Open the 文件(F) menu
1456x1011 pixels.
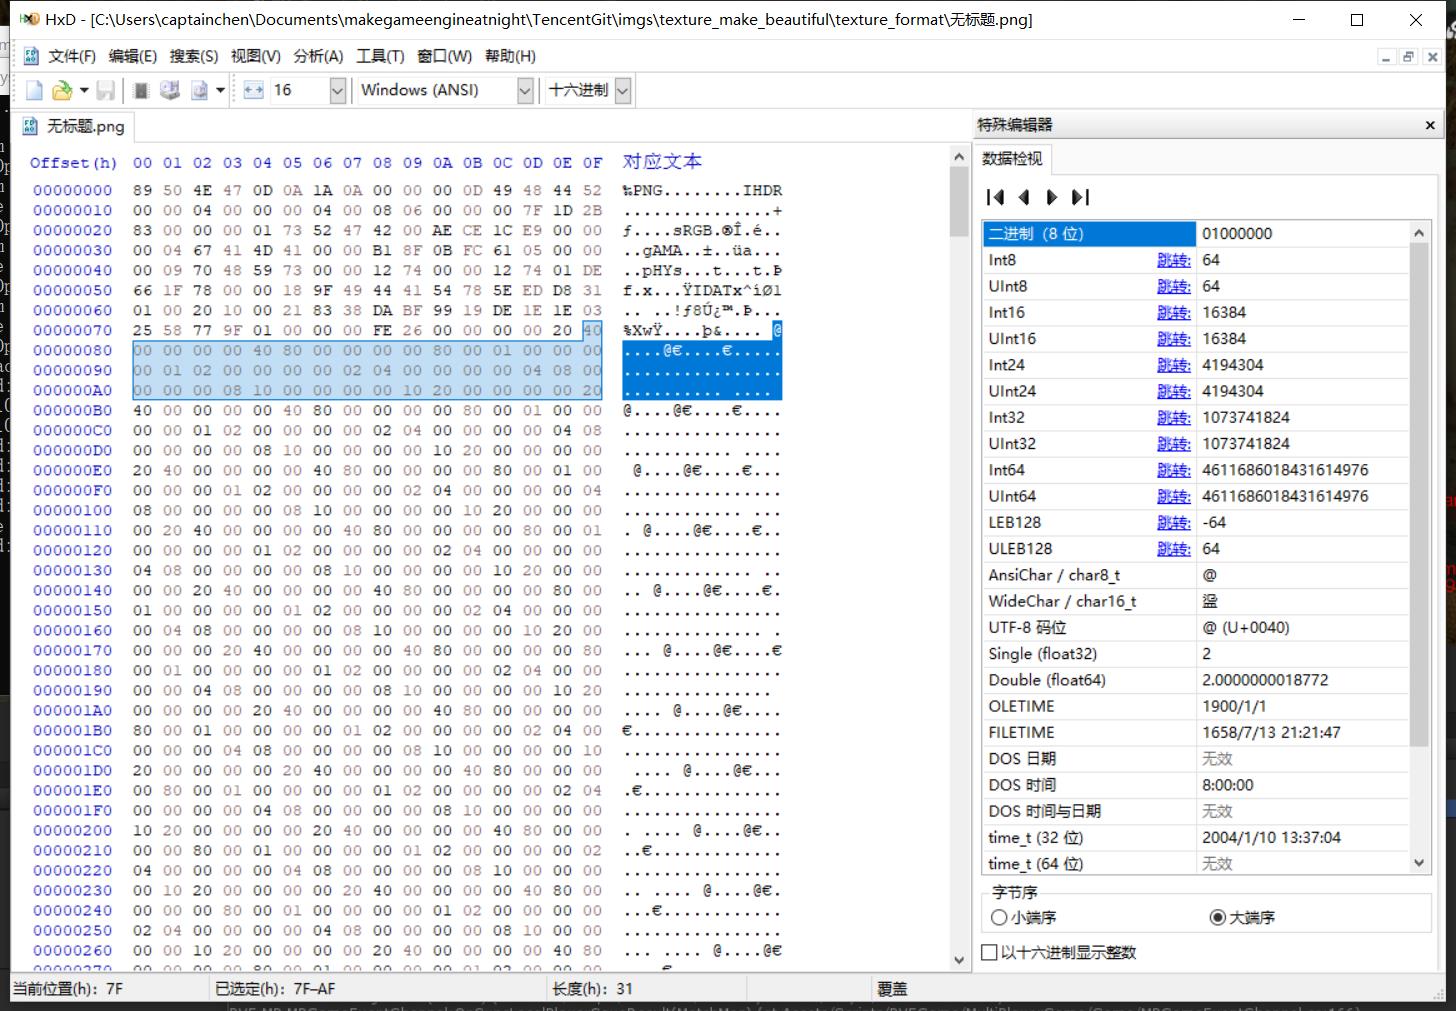pyautogui.click(x=72, y=56)
